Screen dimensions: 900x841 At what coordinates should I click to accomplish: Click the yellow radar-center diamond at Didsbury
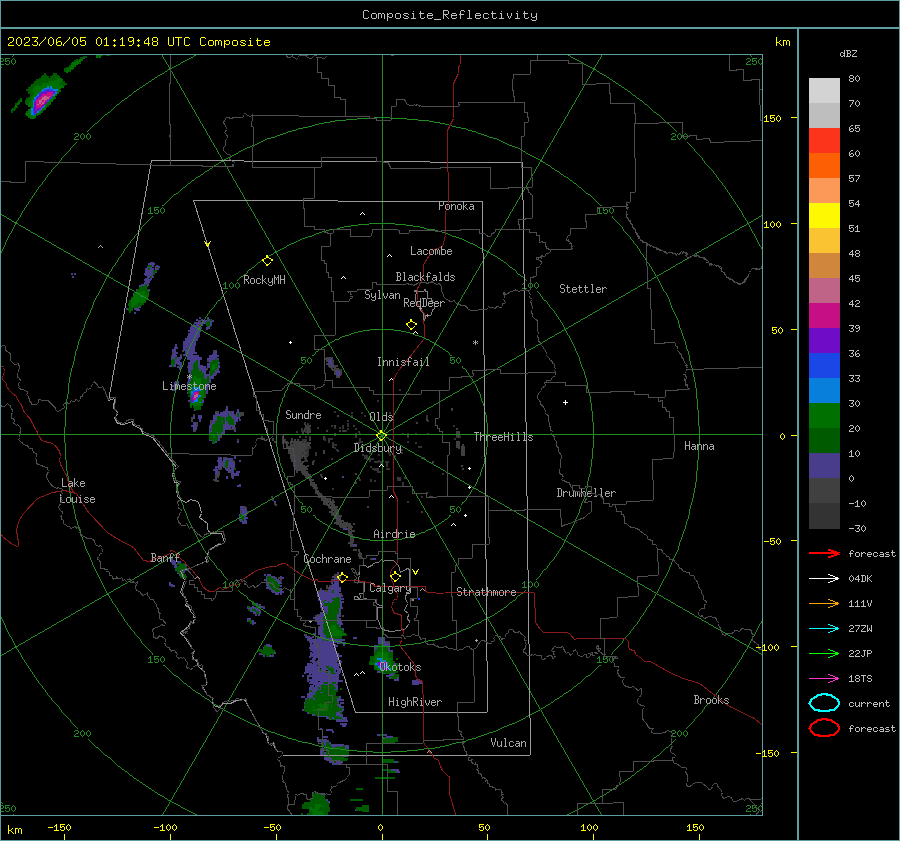pos(381,436)
